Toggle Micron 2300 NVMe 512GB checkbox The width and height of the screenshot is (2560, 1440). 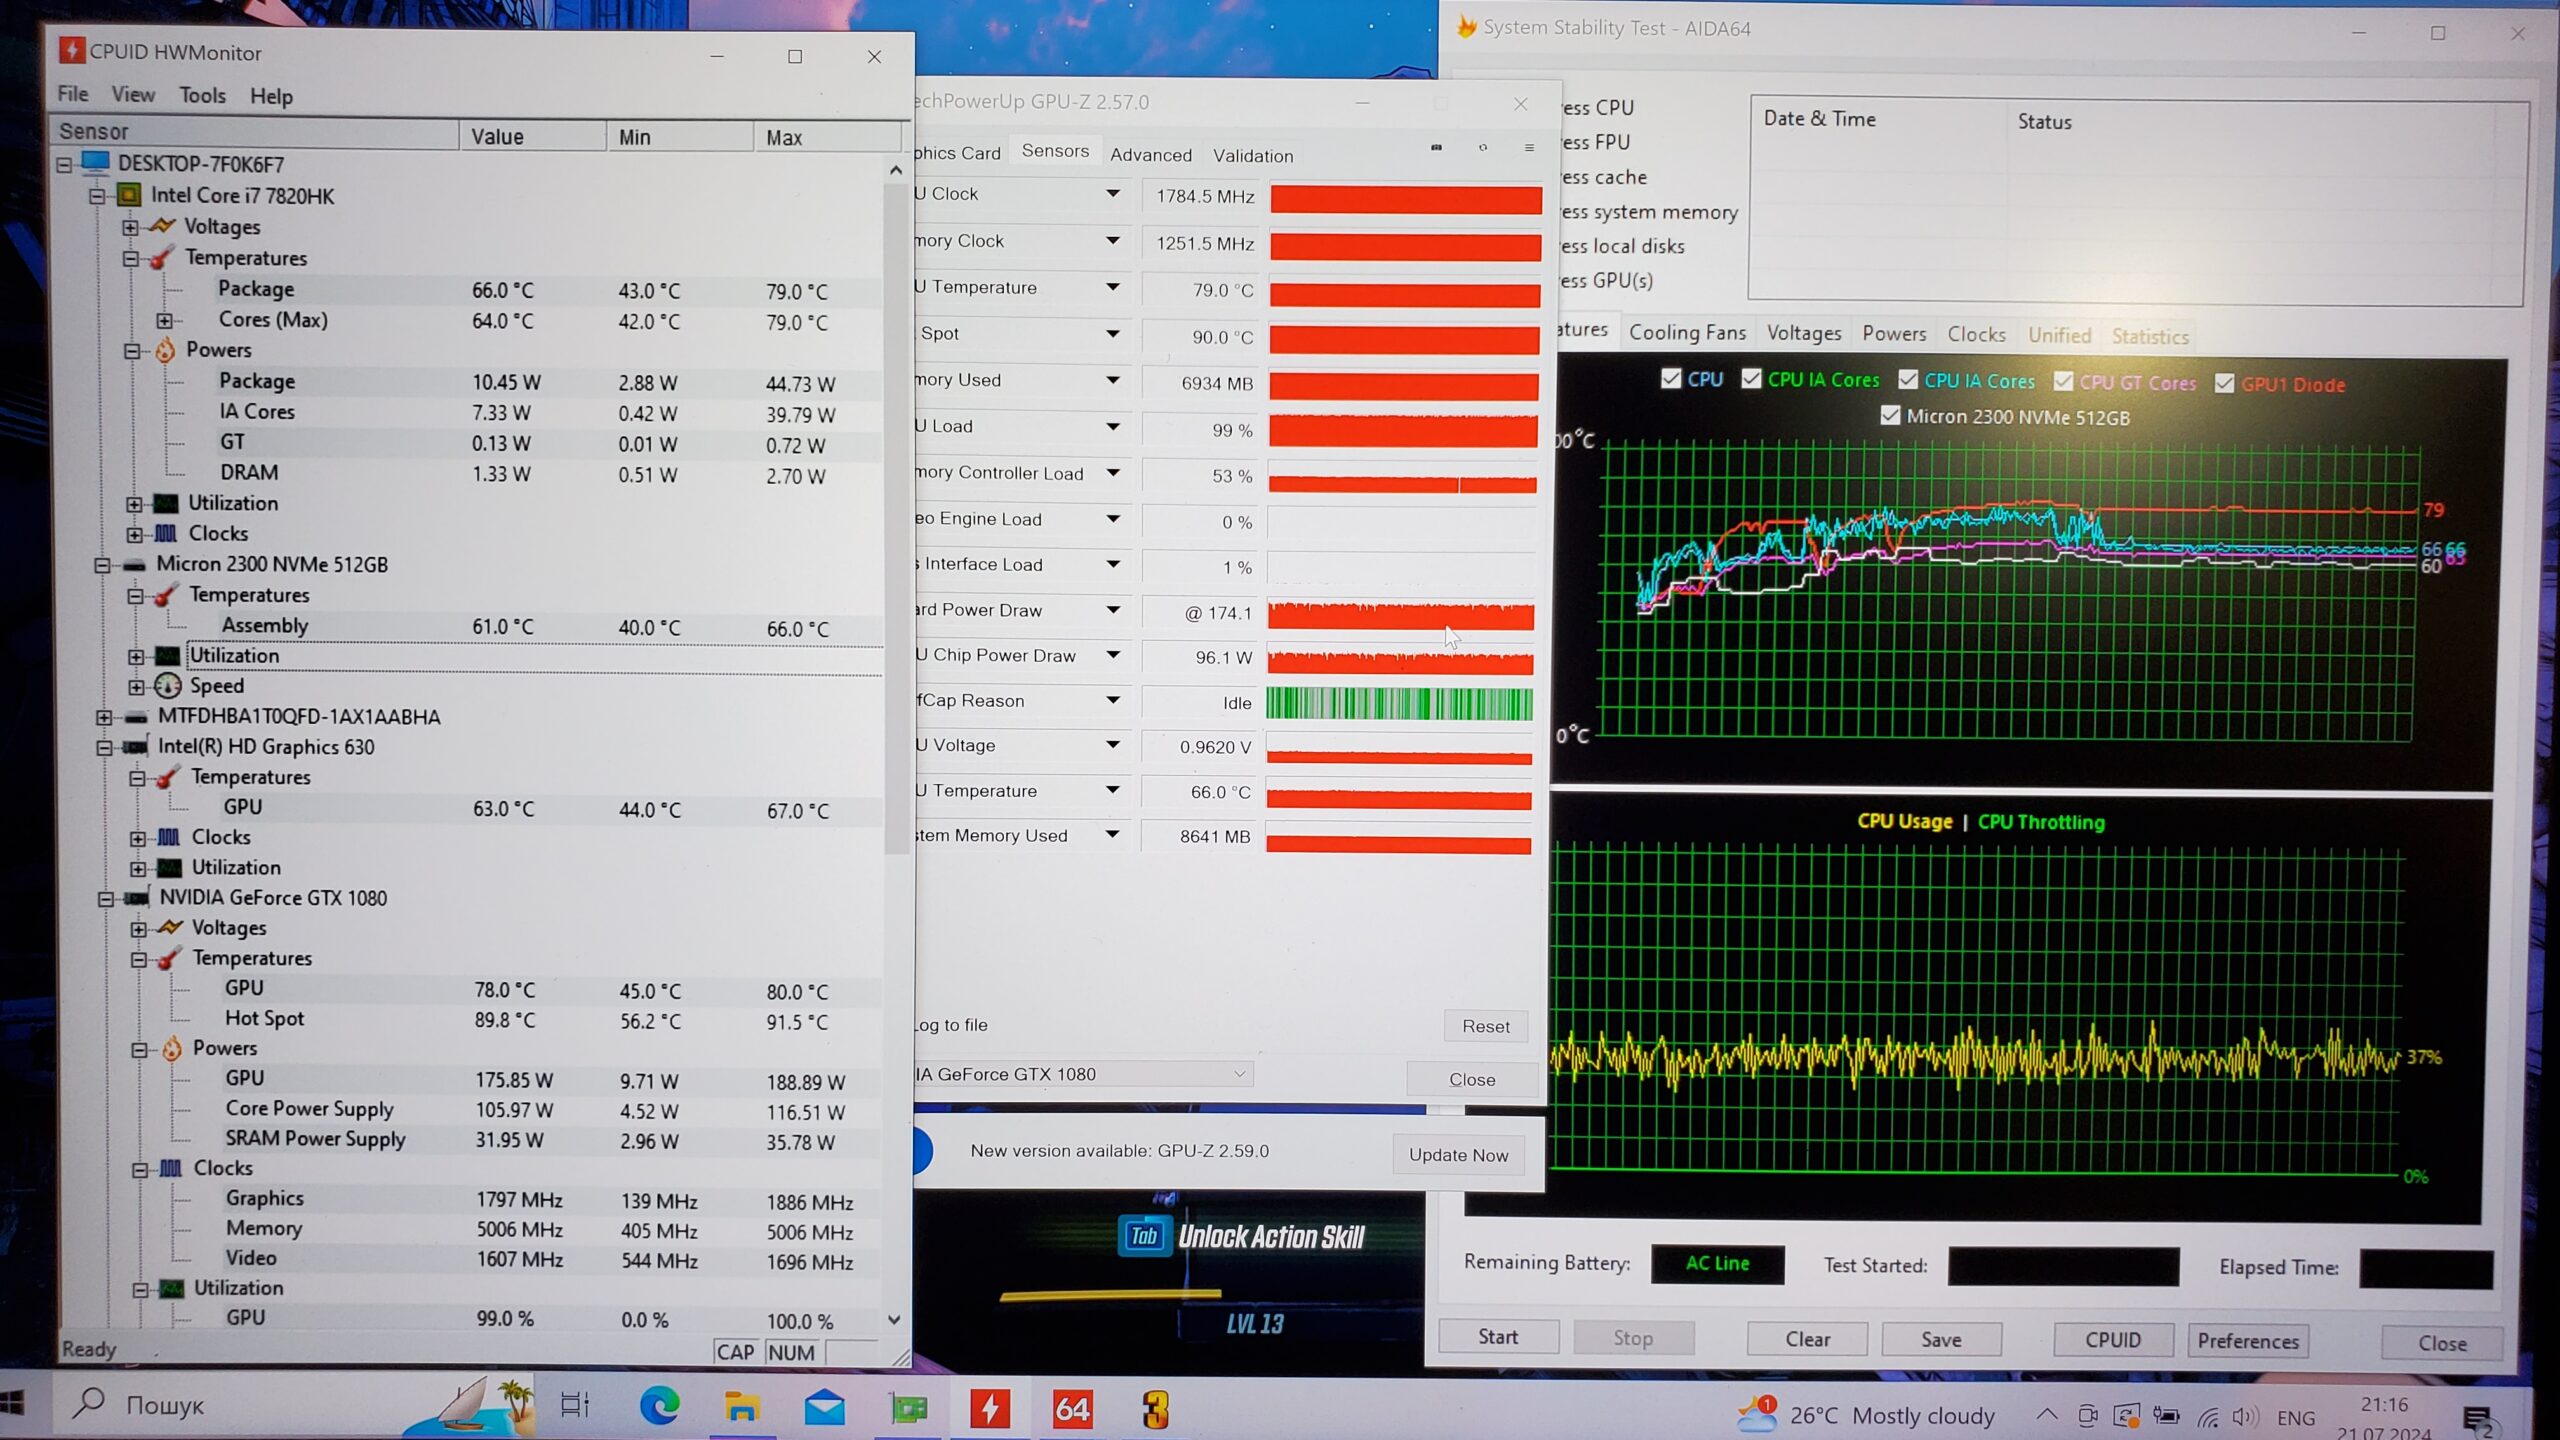1889,416
